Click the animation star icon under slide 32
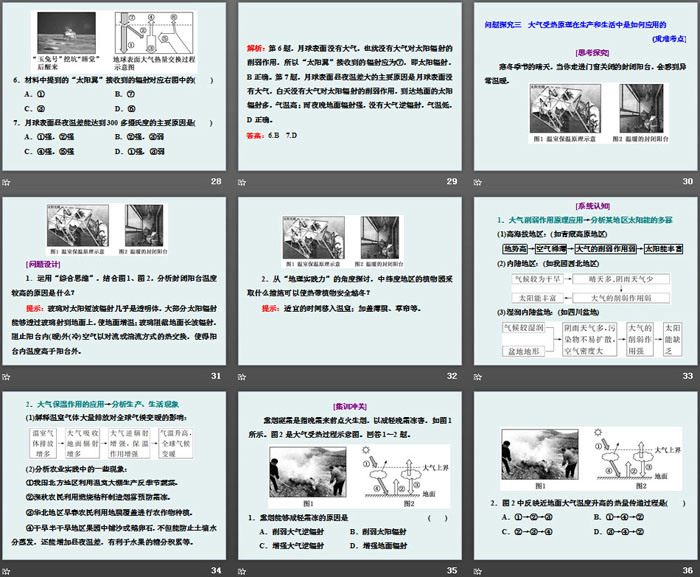 243,376
